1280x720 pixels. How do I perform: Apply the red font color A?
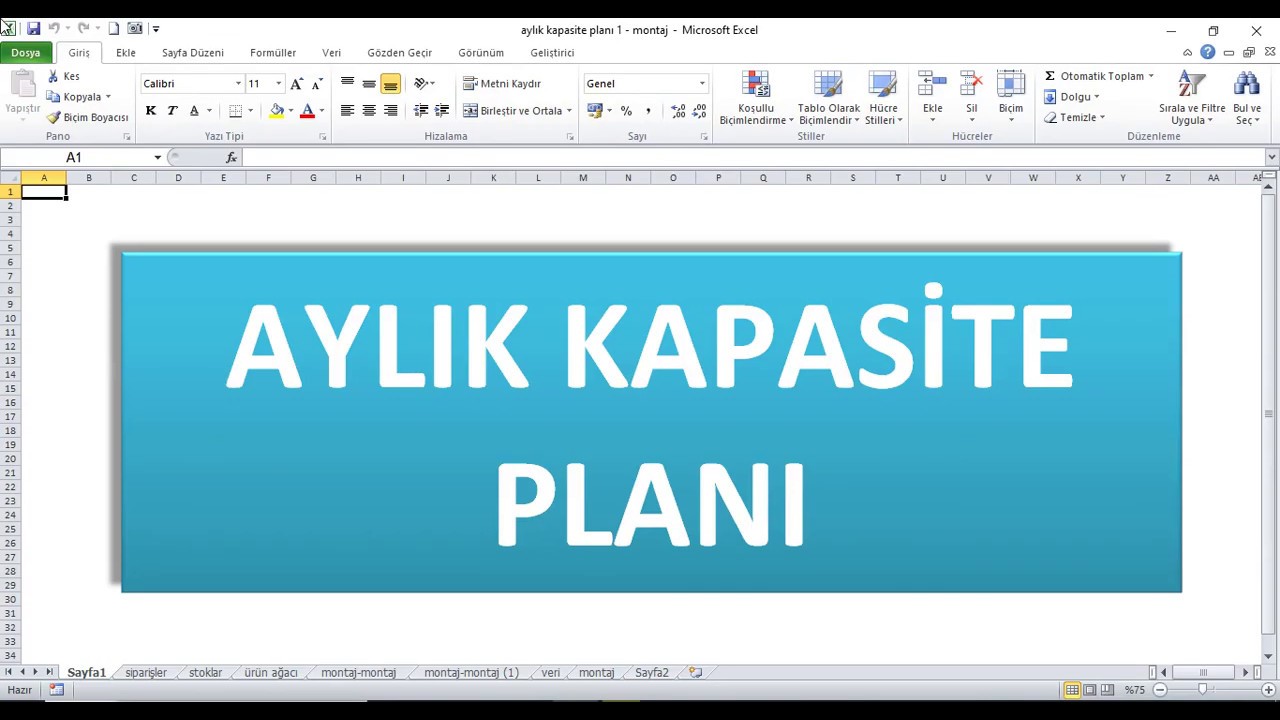(x=307, y=111)
